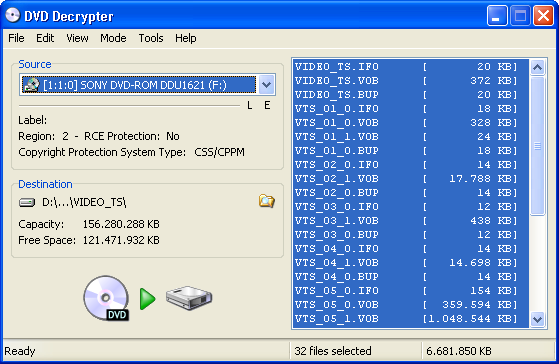
Task: Open the Tools menu
Action: pos(151,38)
